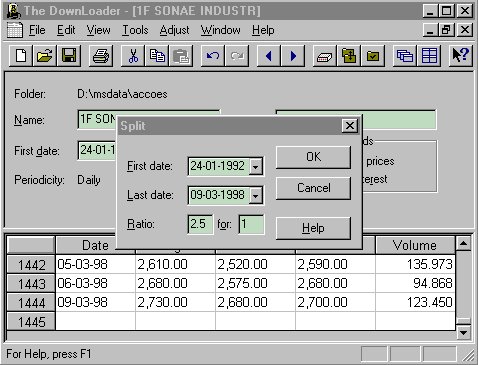Screen dimensions: 478x365
Task: Open a file with the folder icon
Action: click(45, 56)
